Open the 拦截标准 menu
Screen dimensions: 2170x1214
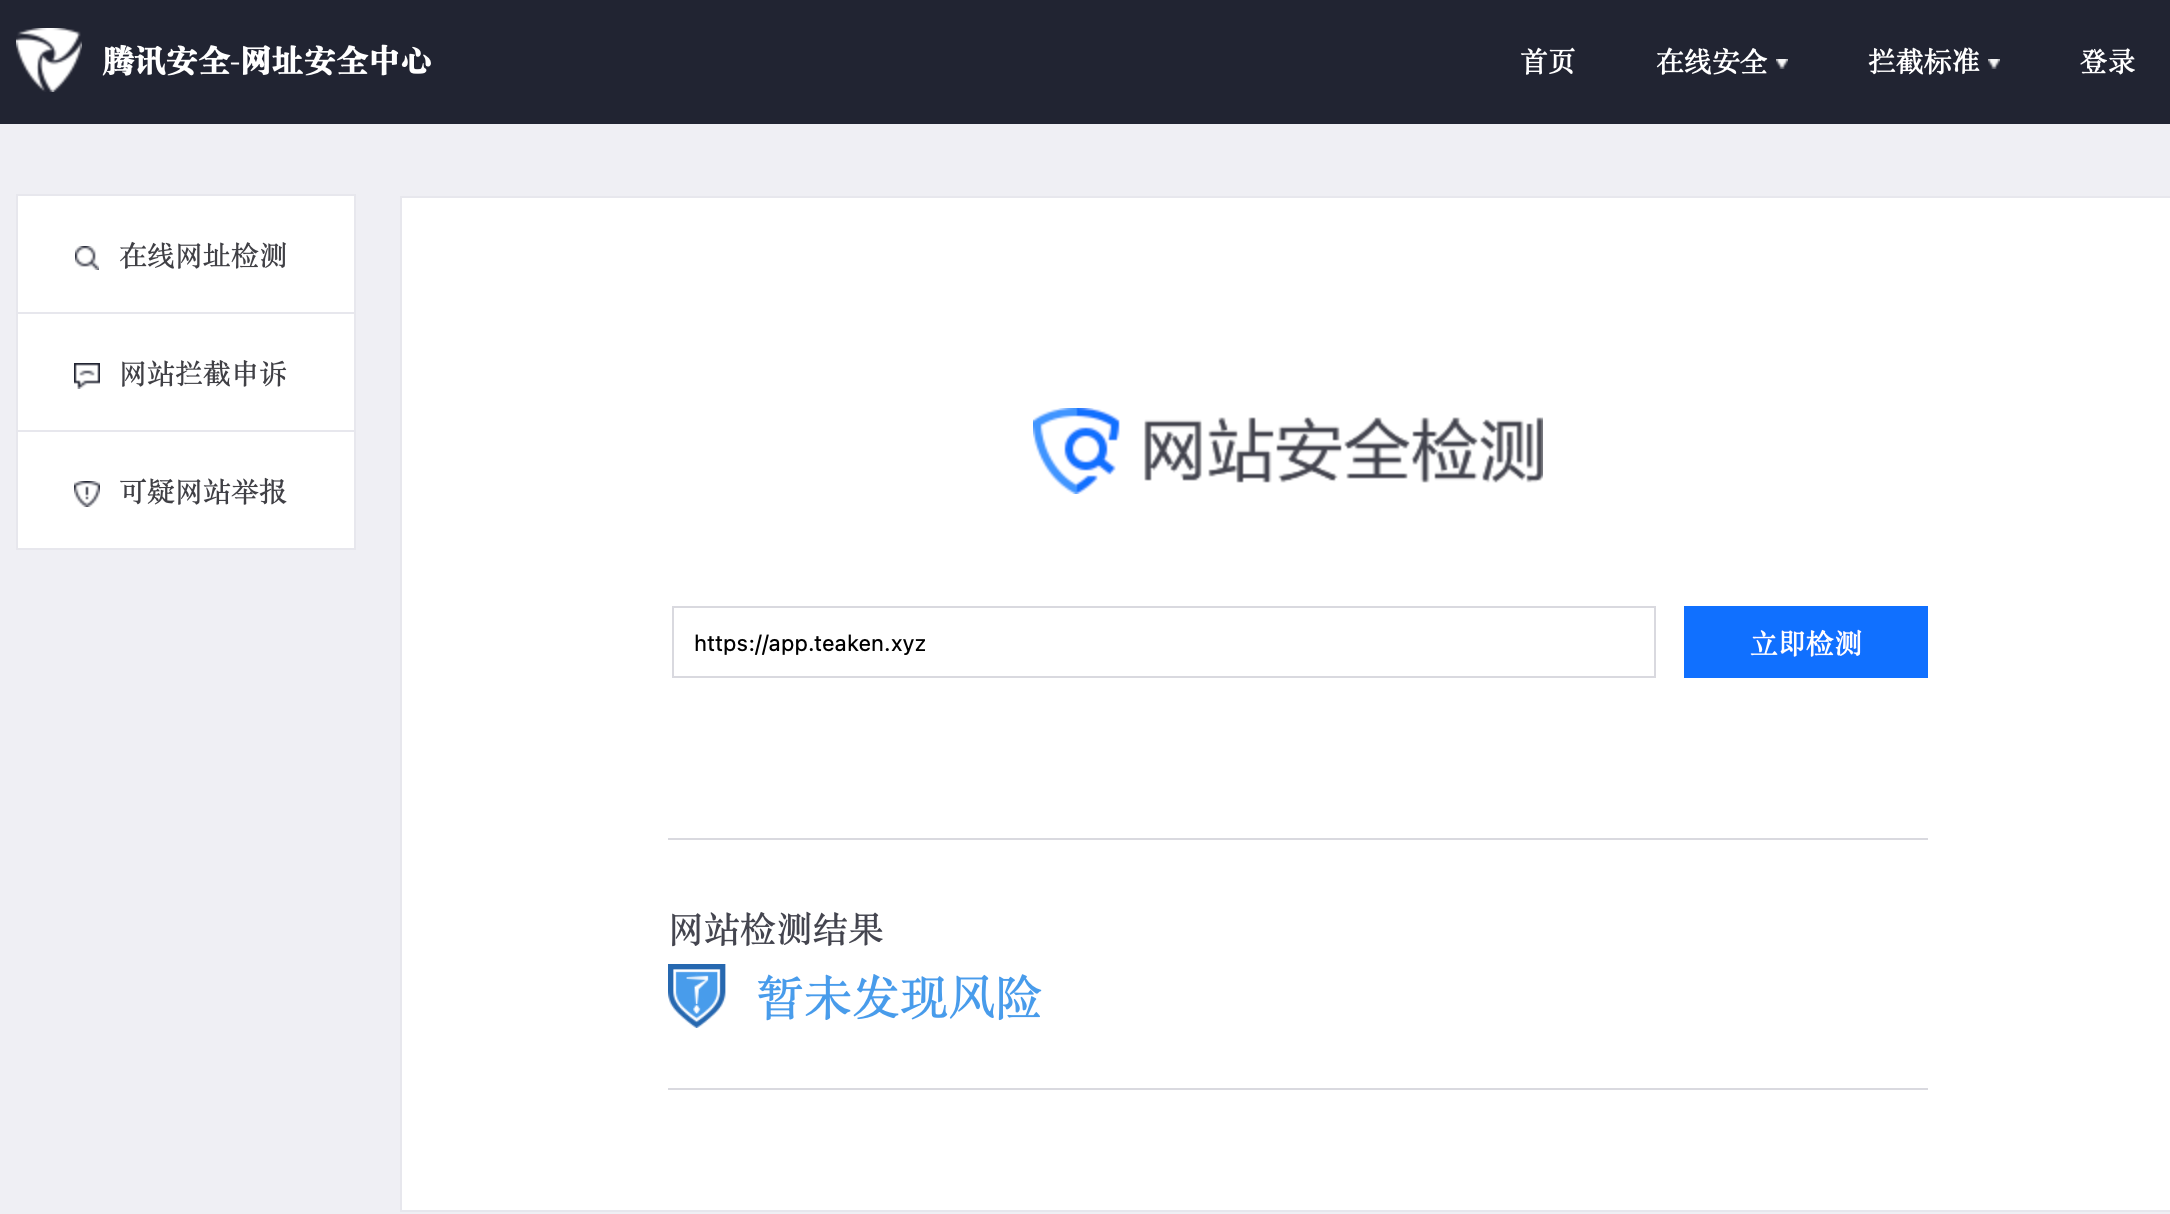pos(1923,62)
